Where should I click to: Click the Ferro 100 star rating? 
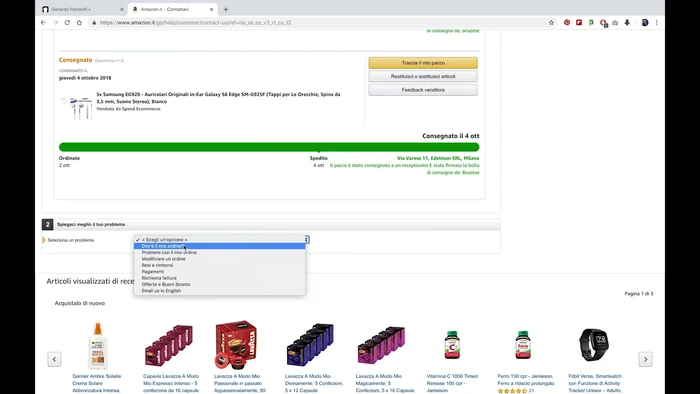pyautogui.click(x=512, y=391)
